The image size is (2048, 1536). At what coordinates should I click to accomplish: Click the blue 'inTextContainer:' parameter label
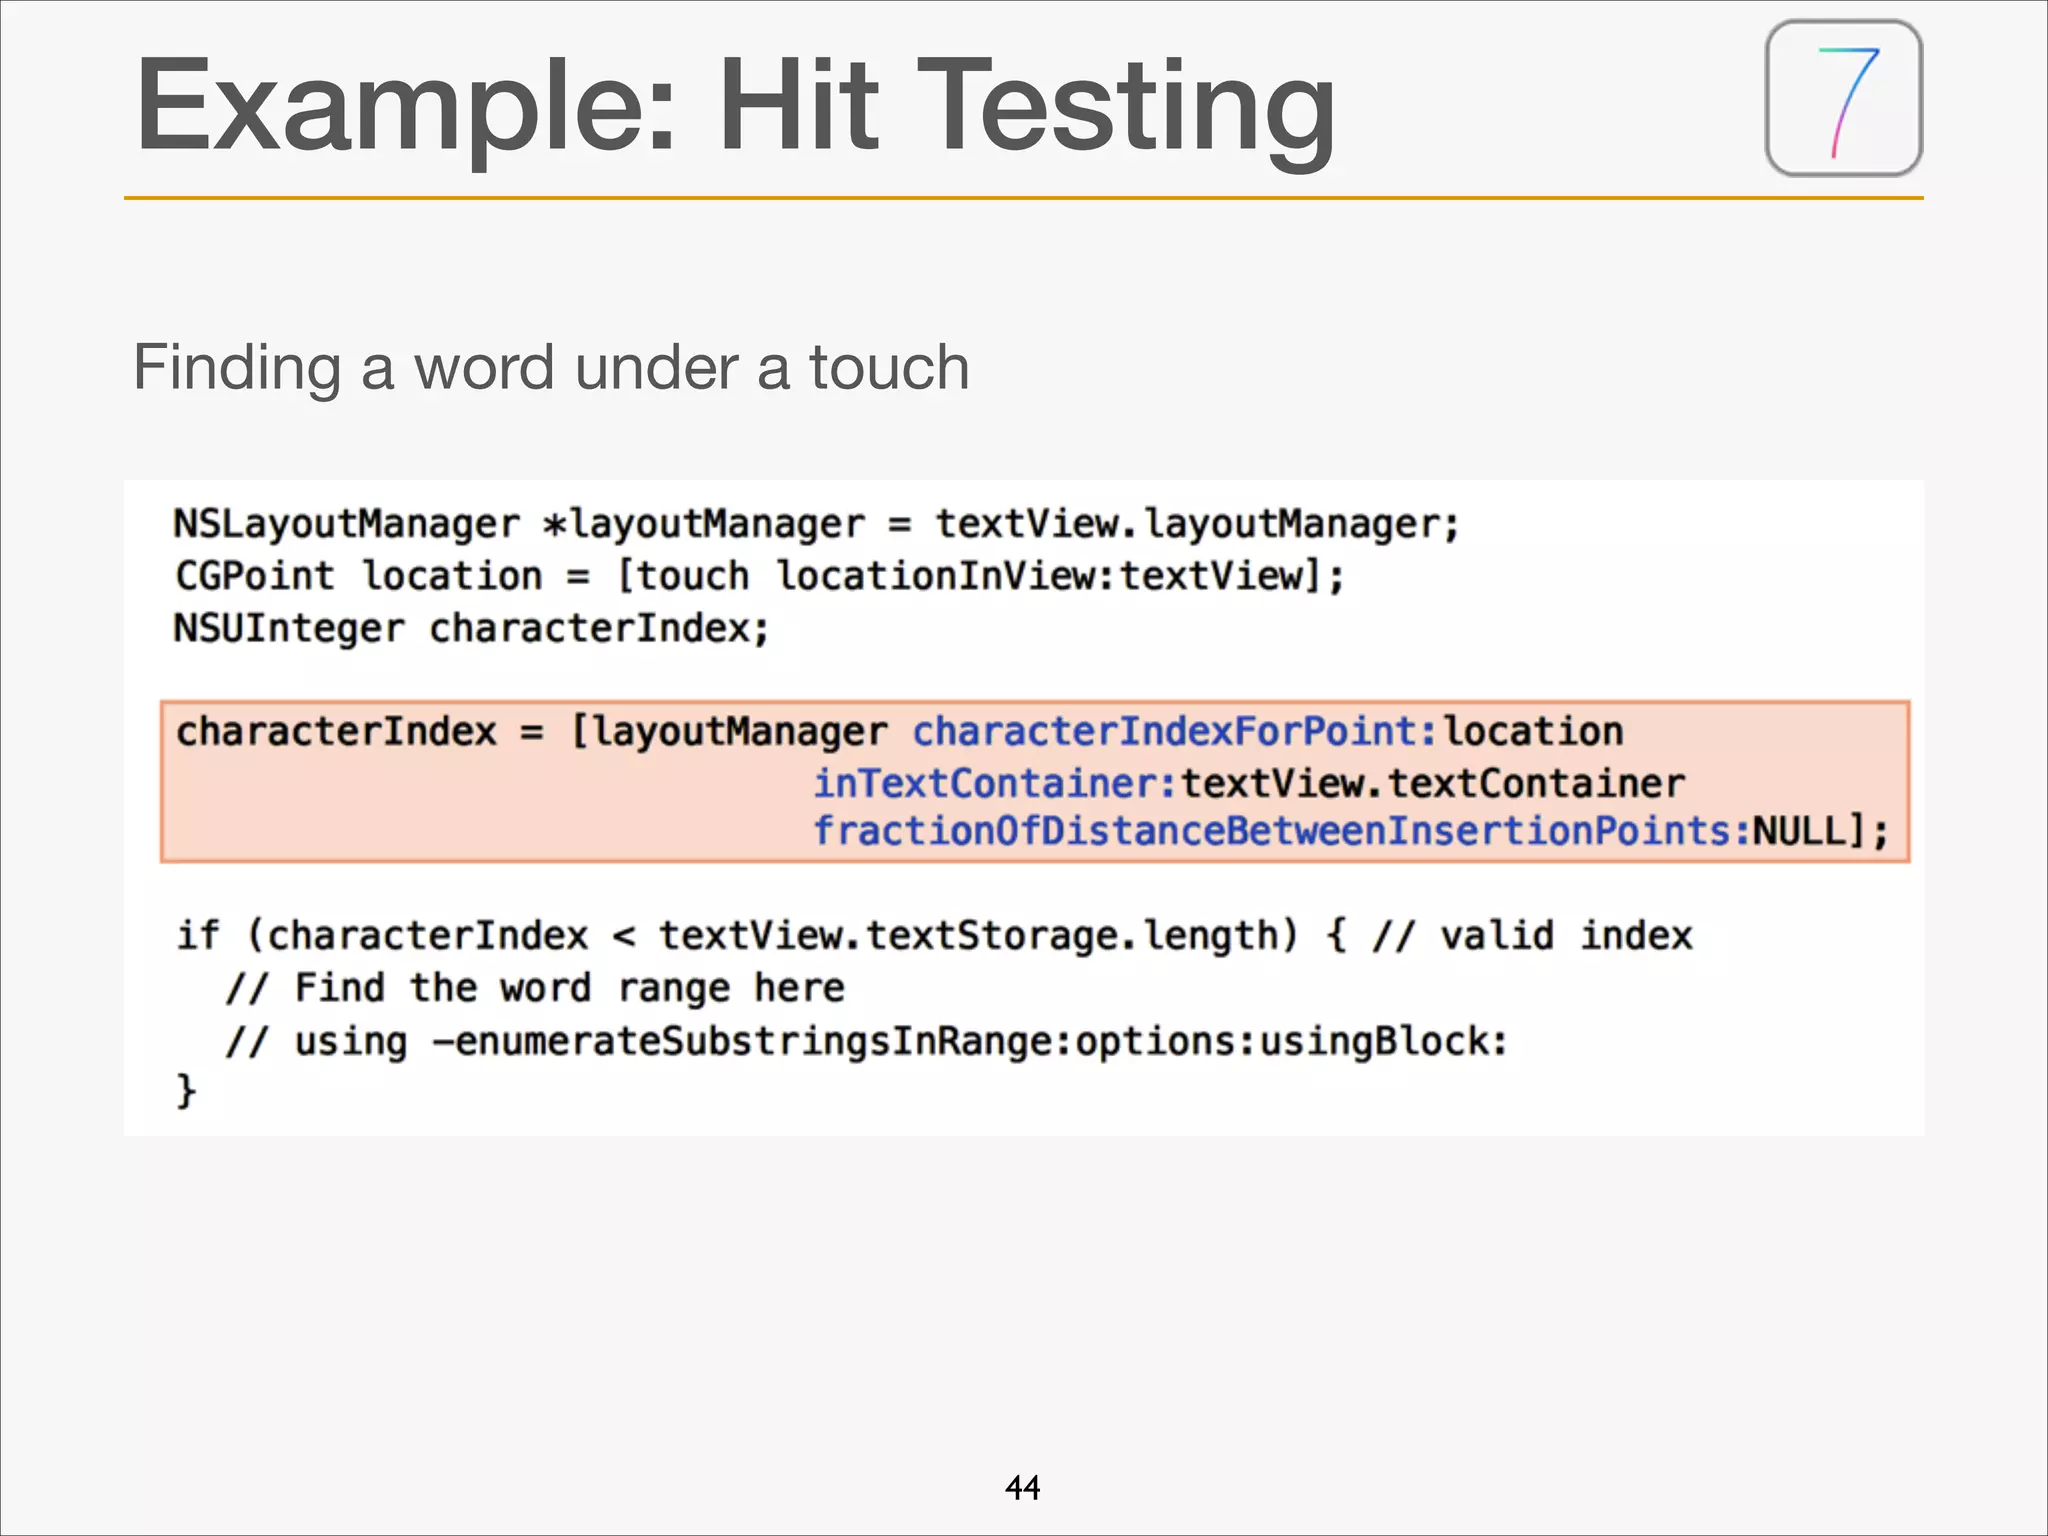tap(995, 783)
